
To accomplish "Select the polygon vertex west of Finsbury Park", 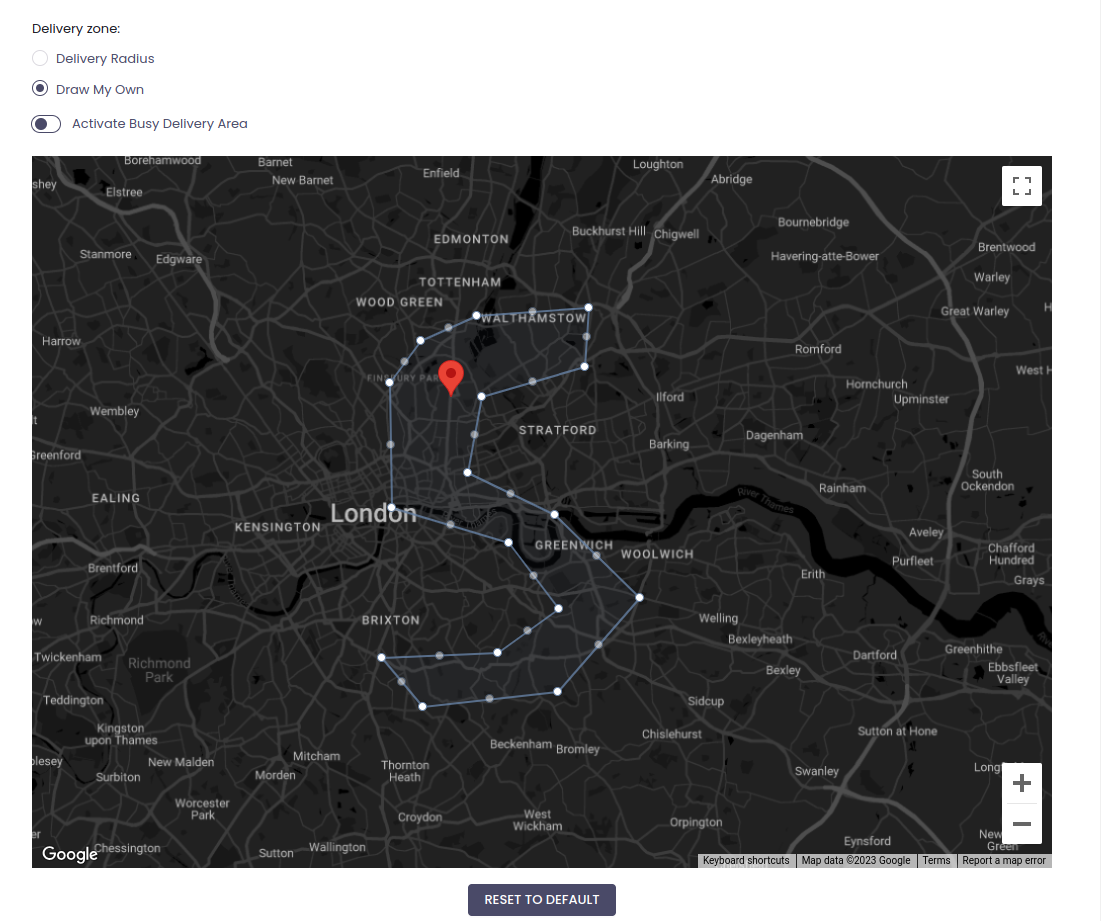I will click(390, 382).
